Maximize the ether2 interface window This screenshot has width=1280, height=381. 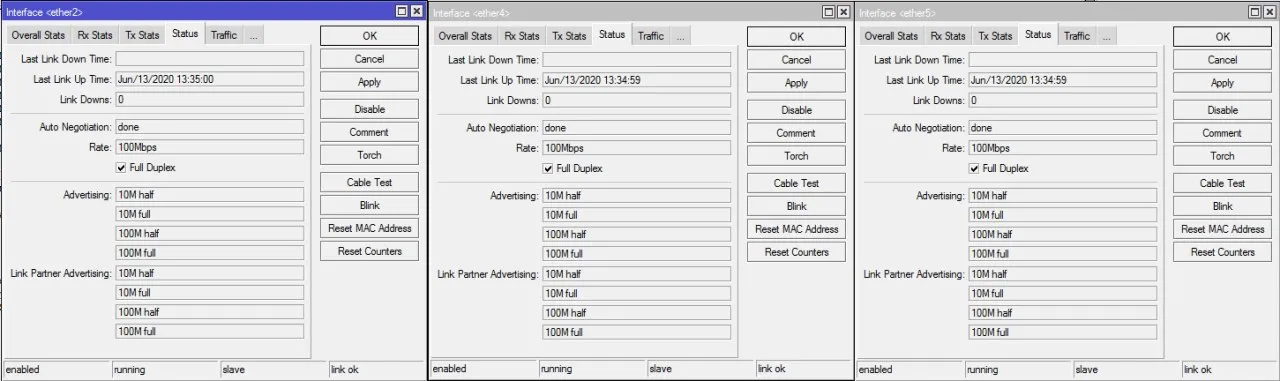tap(402, 11)
